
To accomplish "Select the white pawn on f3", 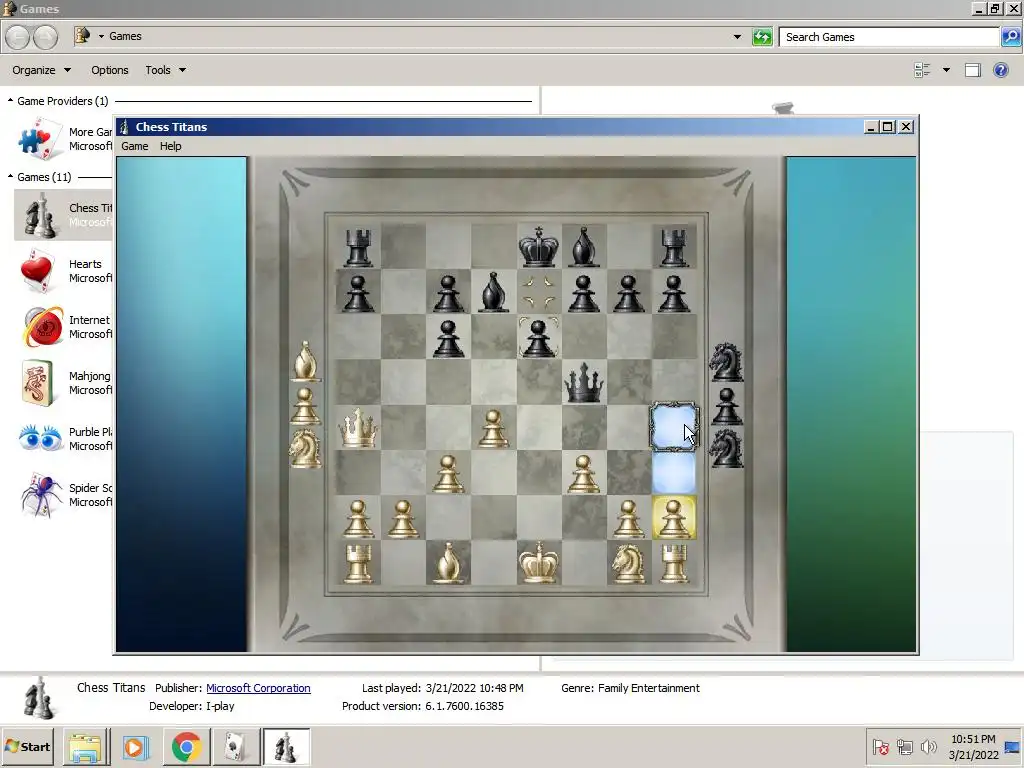I will [583, 473].
